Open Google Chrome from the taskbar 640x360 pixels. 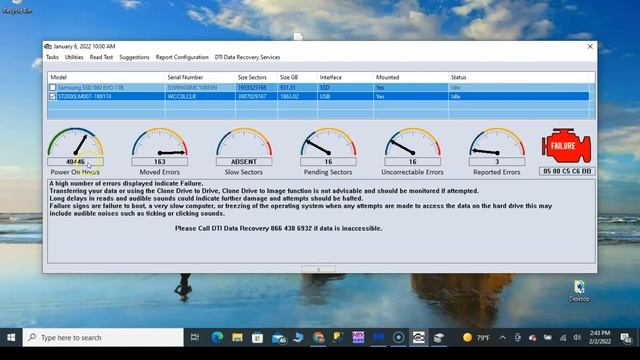318,338
